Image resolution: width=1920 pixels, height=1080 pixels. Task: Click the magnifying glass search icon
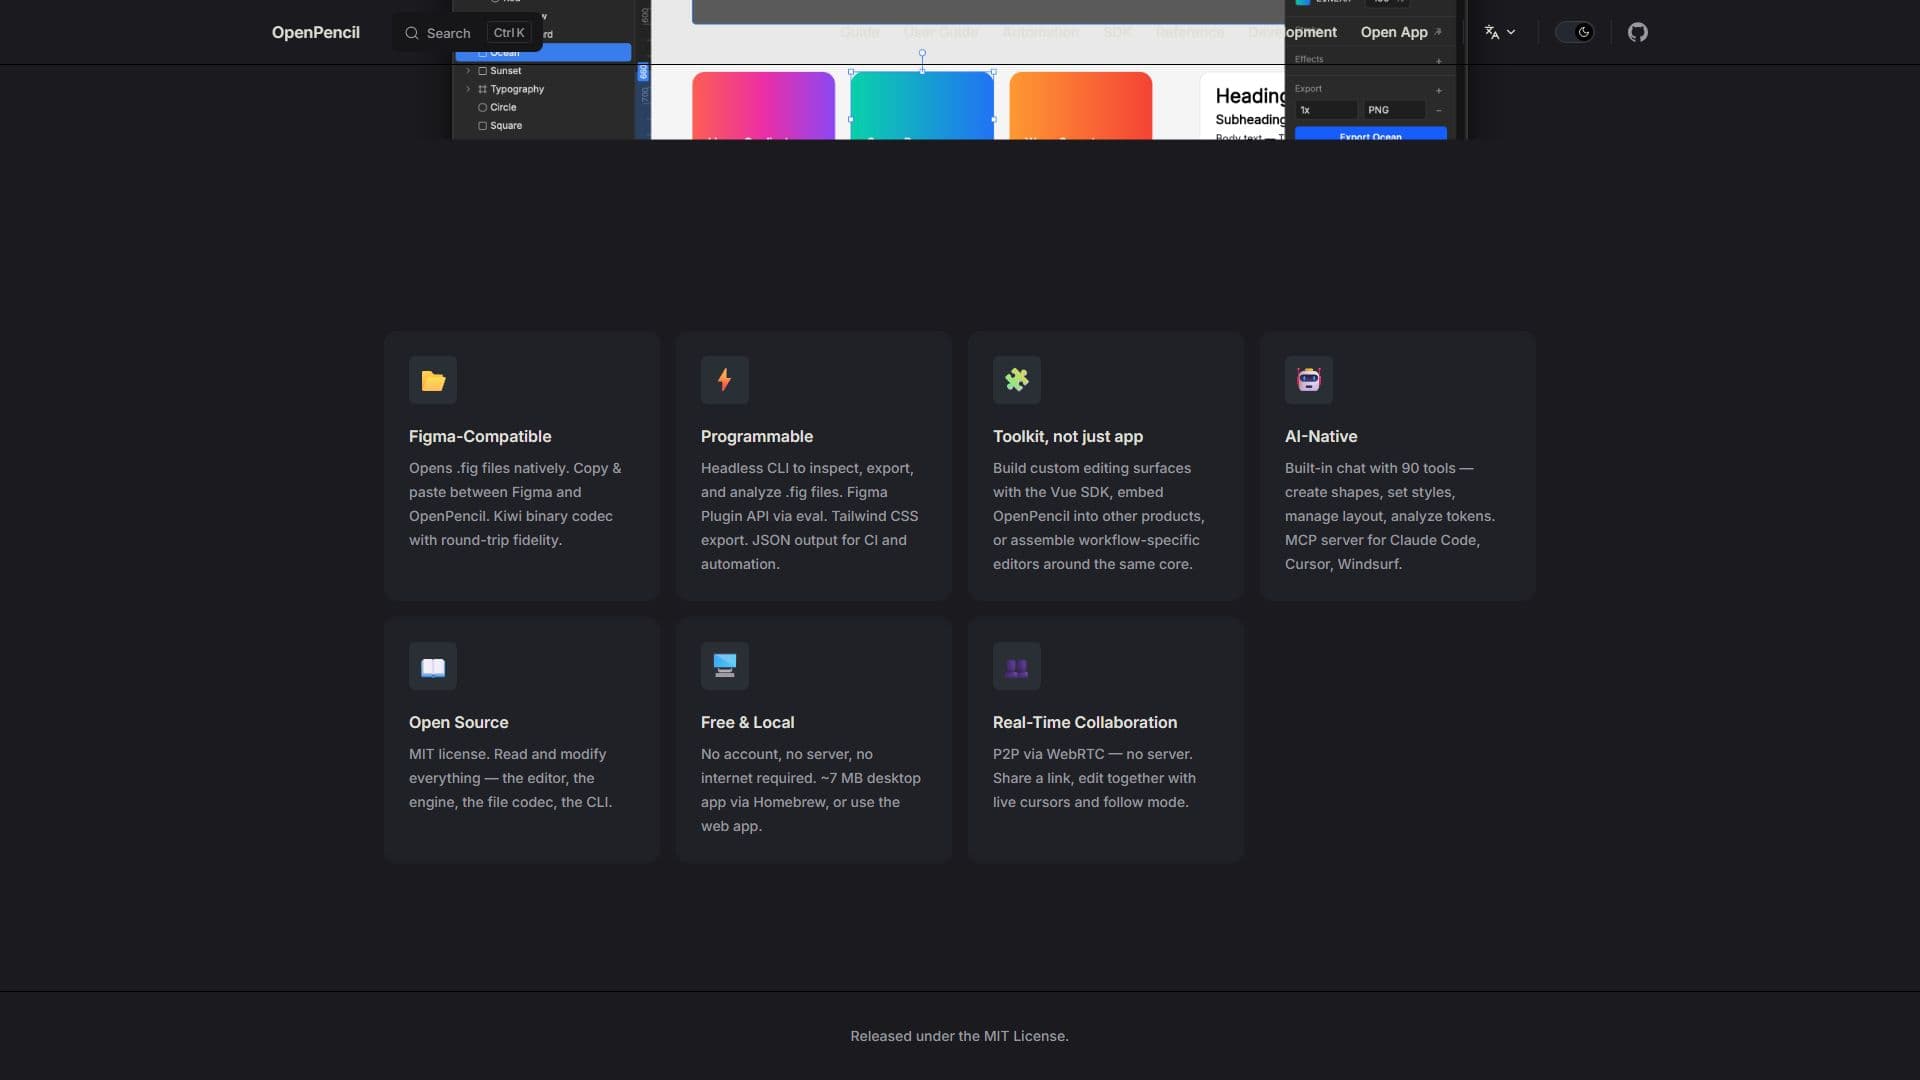tap(411, 33)
